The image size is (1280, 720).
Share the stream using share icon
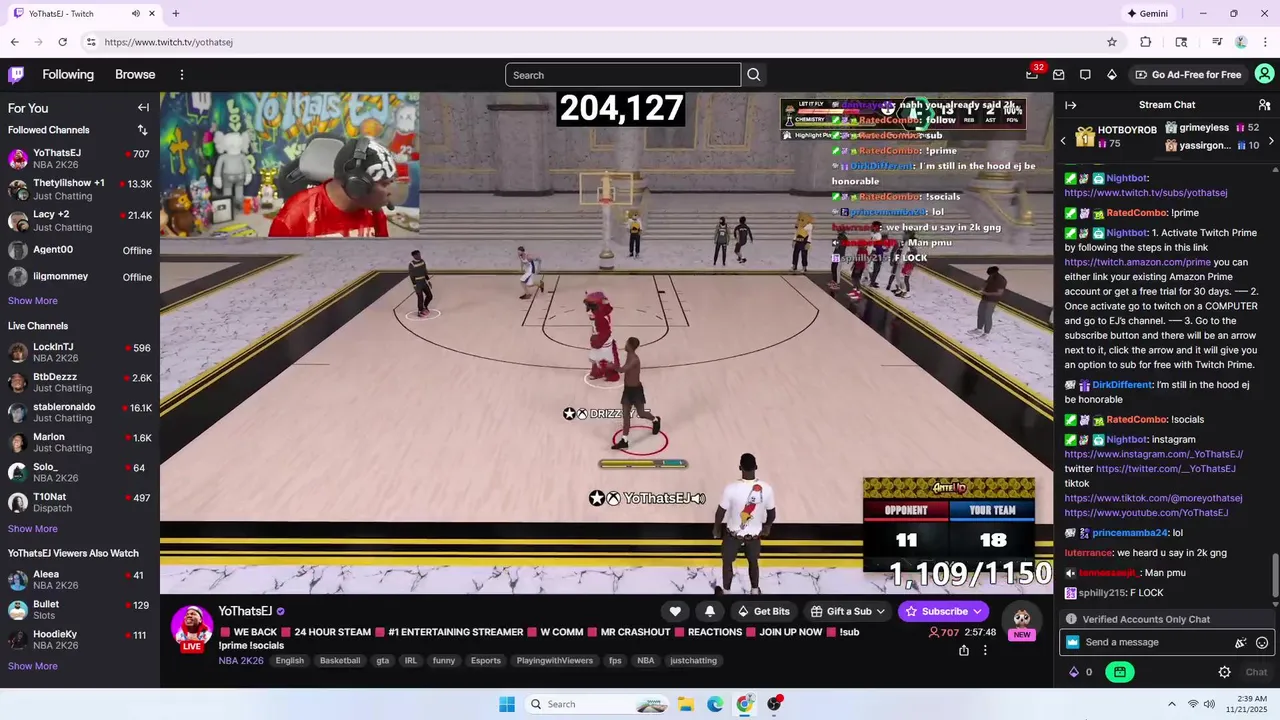click(x=963, y=650)
